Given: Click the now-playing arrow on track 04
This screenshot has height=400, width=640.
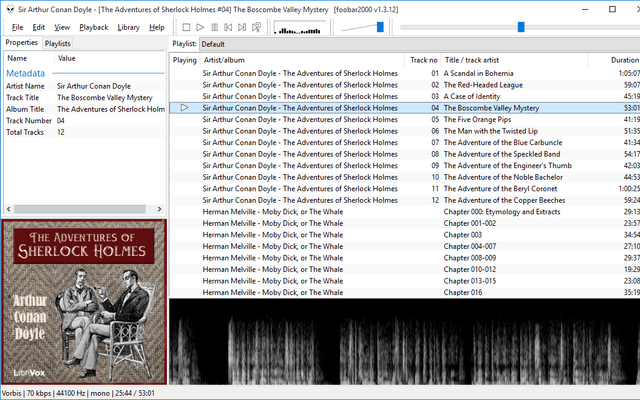Looking at the screenshot, I should pyautogui.click(x=184, y=108).
